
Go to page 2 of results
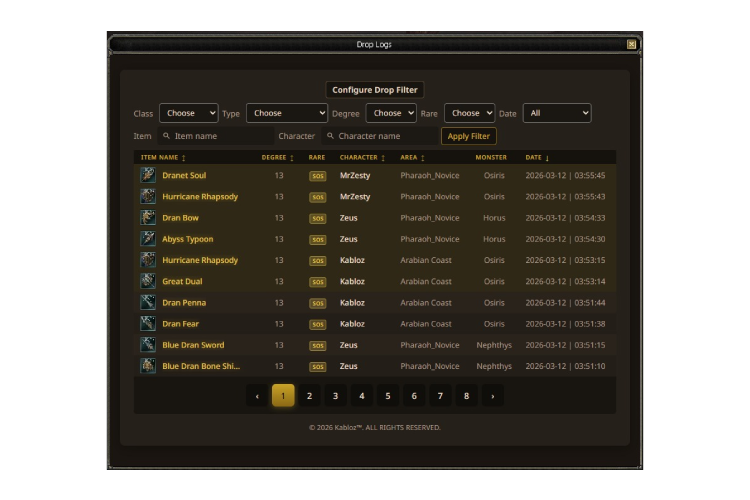coord(309,396)
